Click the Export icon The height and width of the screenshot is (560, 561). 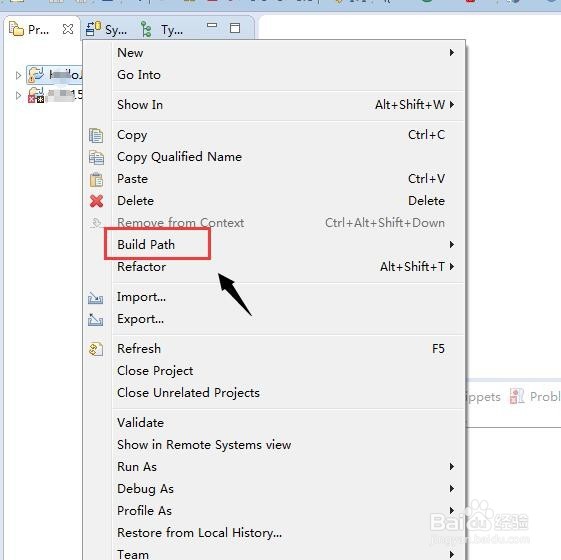click(96, 320)
